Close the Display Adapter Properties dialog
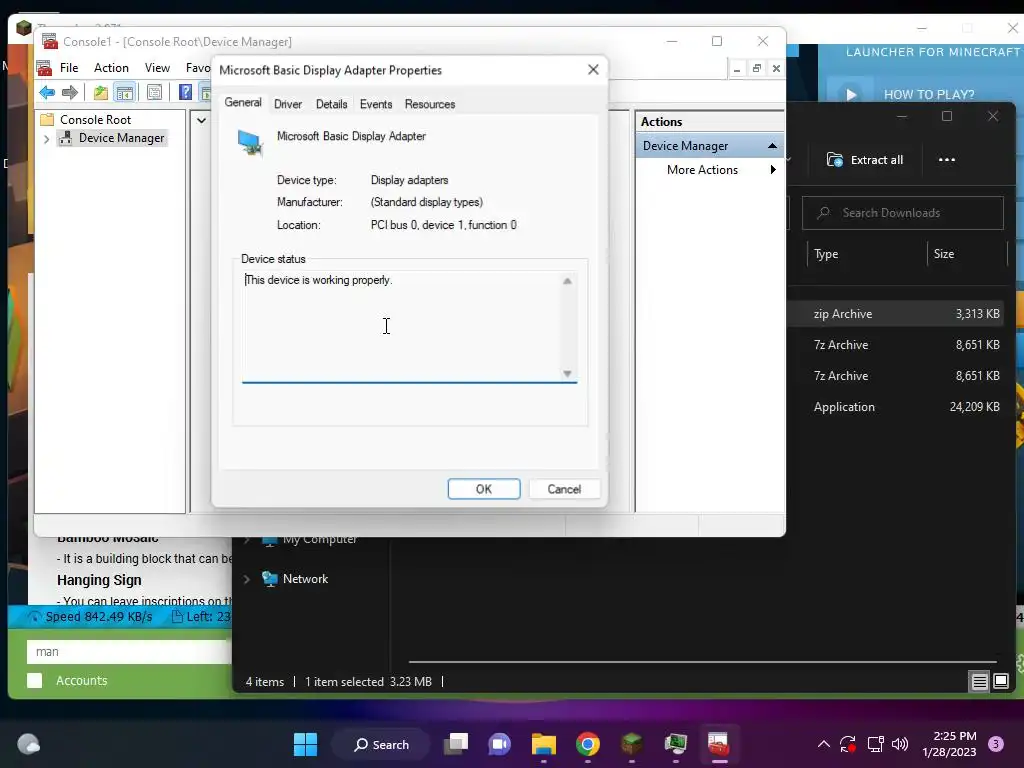 pos(593,69)
